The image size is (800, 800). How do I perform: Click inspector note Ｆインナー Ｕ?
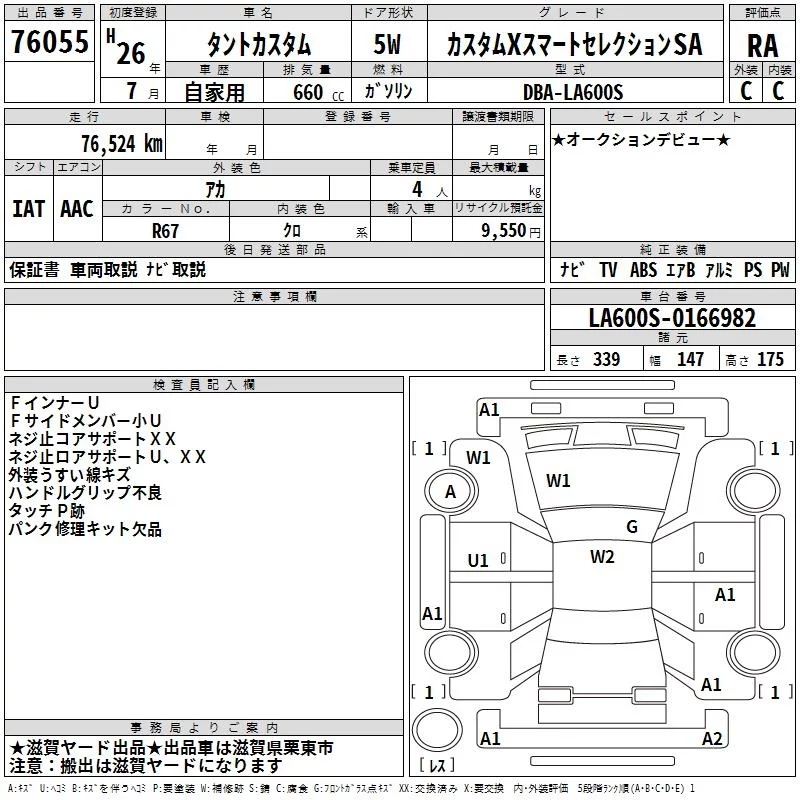pyautogui.click(x=54, y=403)
